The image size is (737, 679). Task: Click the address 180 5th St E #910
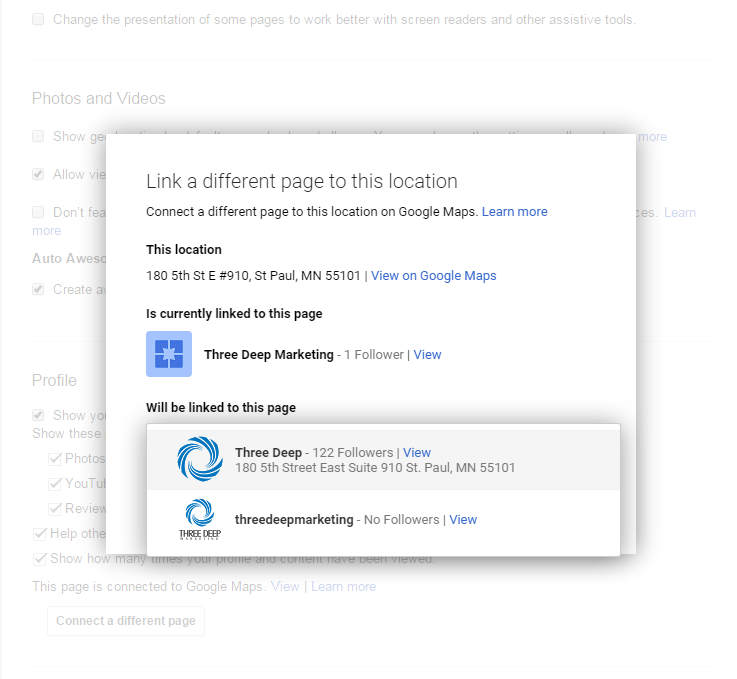click(x=253, y=275)
